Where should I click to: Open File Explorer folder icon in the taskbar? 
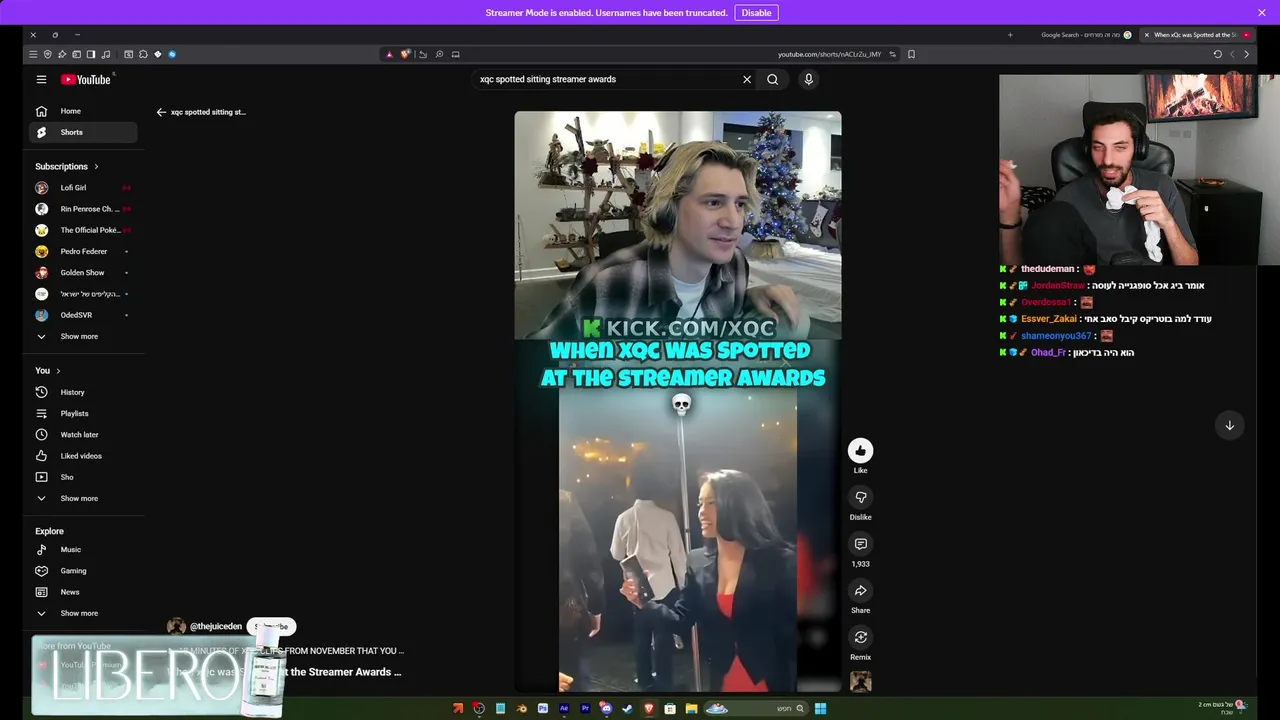pos(691,709)
